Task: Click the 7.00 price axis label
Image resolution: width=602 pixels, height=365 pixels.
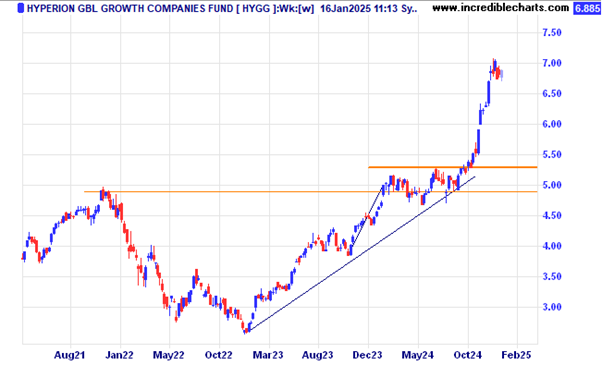Action: pos(552,63)
